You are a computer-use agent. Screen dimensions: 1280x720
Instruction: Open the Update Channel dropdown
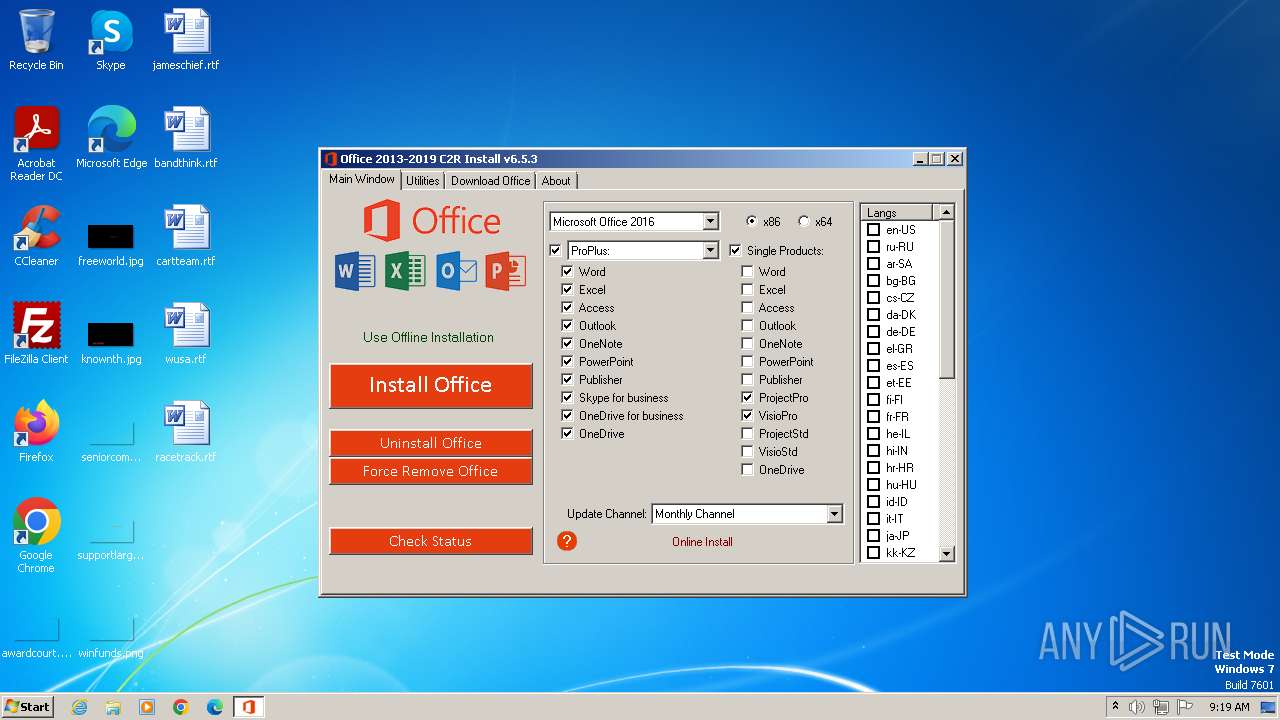click(x=834, y=513)
